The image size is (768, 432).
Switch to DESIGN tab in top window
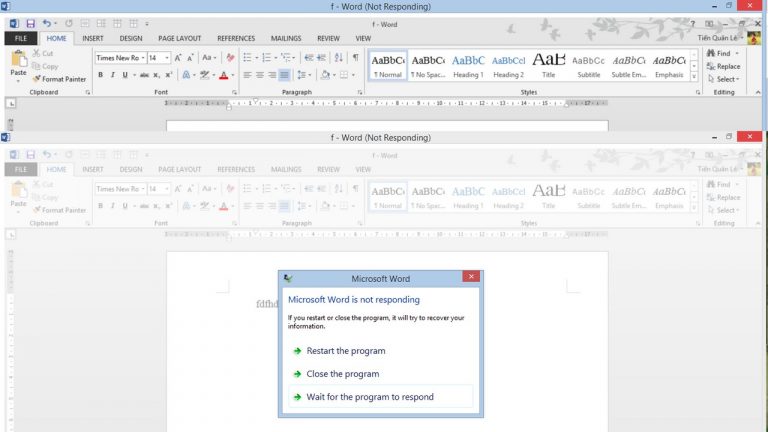[131, 38]
